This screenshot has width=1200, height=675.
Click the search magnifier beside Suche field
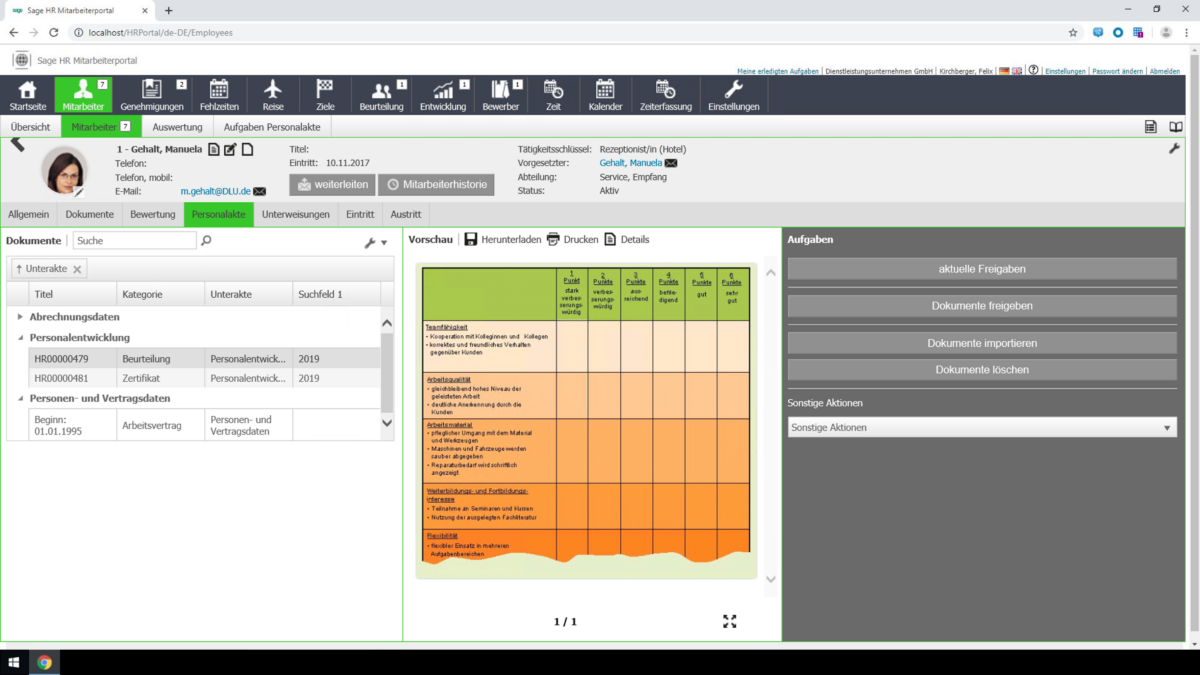206,241
